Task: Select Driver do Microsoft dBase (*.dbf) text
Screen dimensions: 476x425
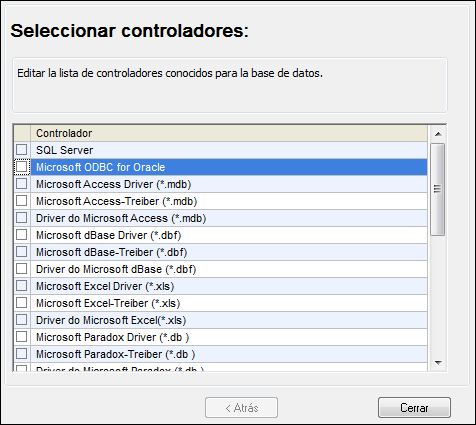Action: click(116, 269)
